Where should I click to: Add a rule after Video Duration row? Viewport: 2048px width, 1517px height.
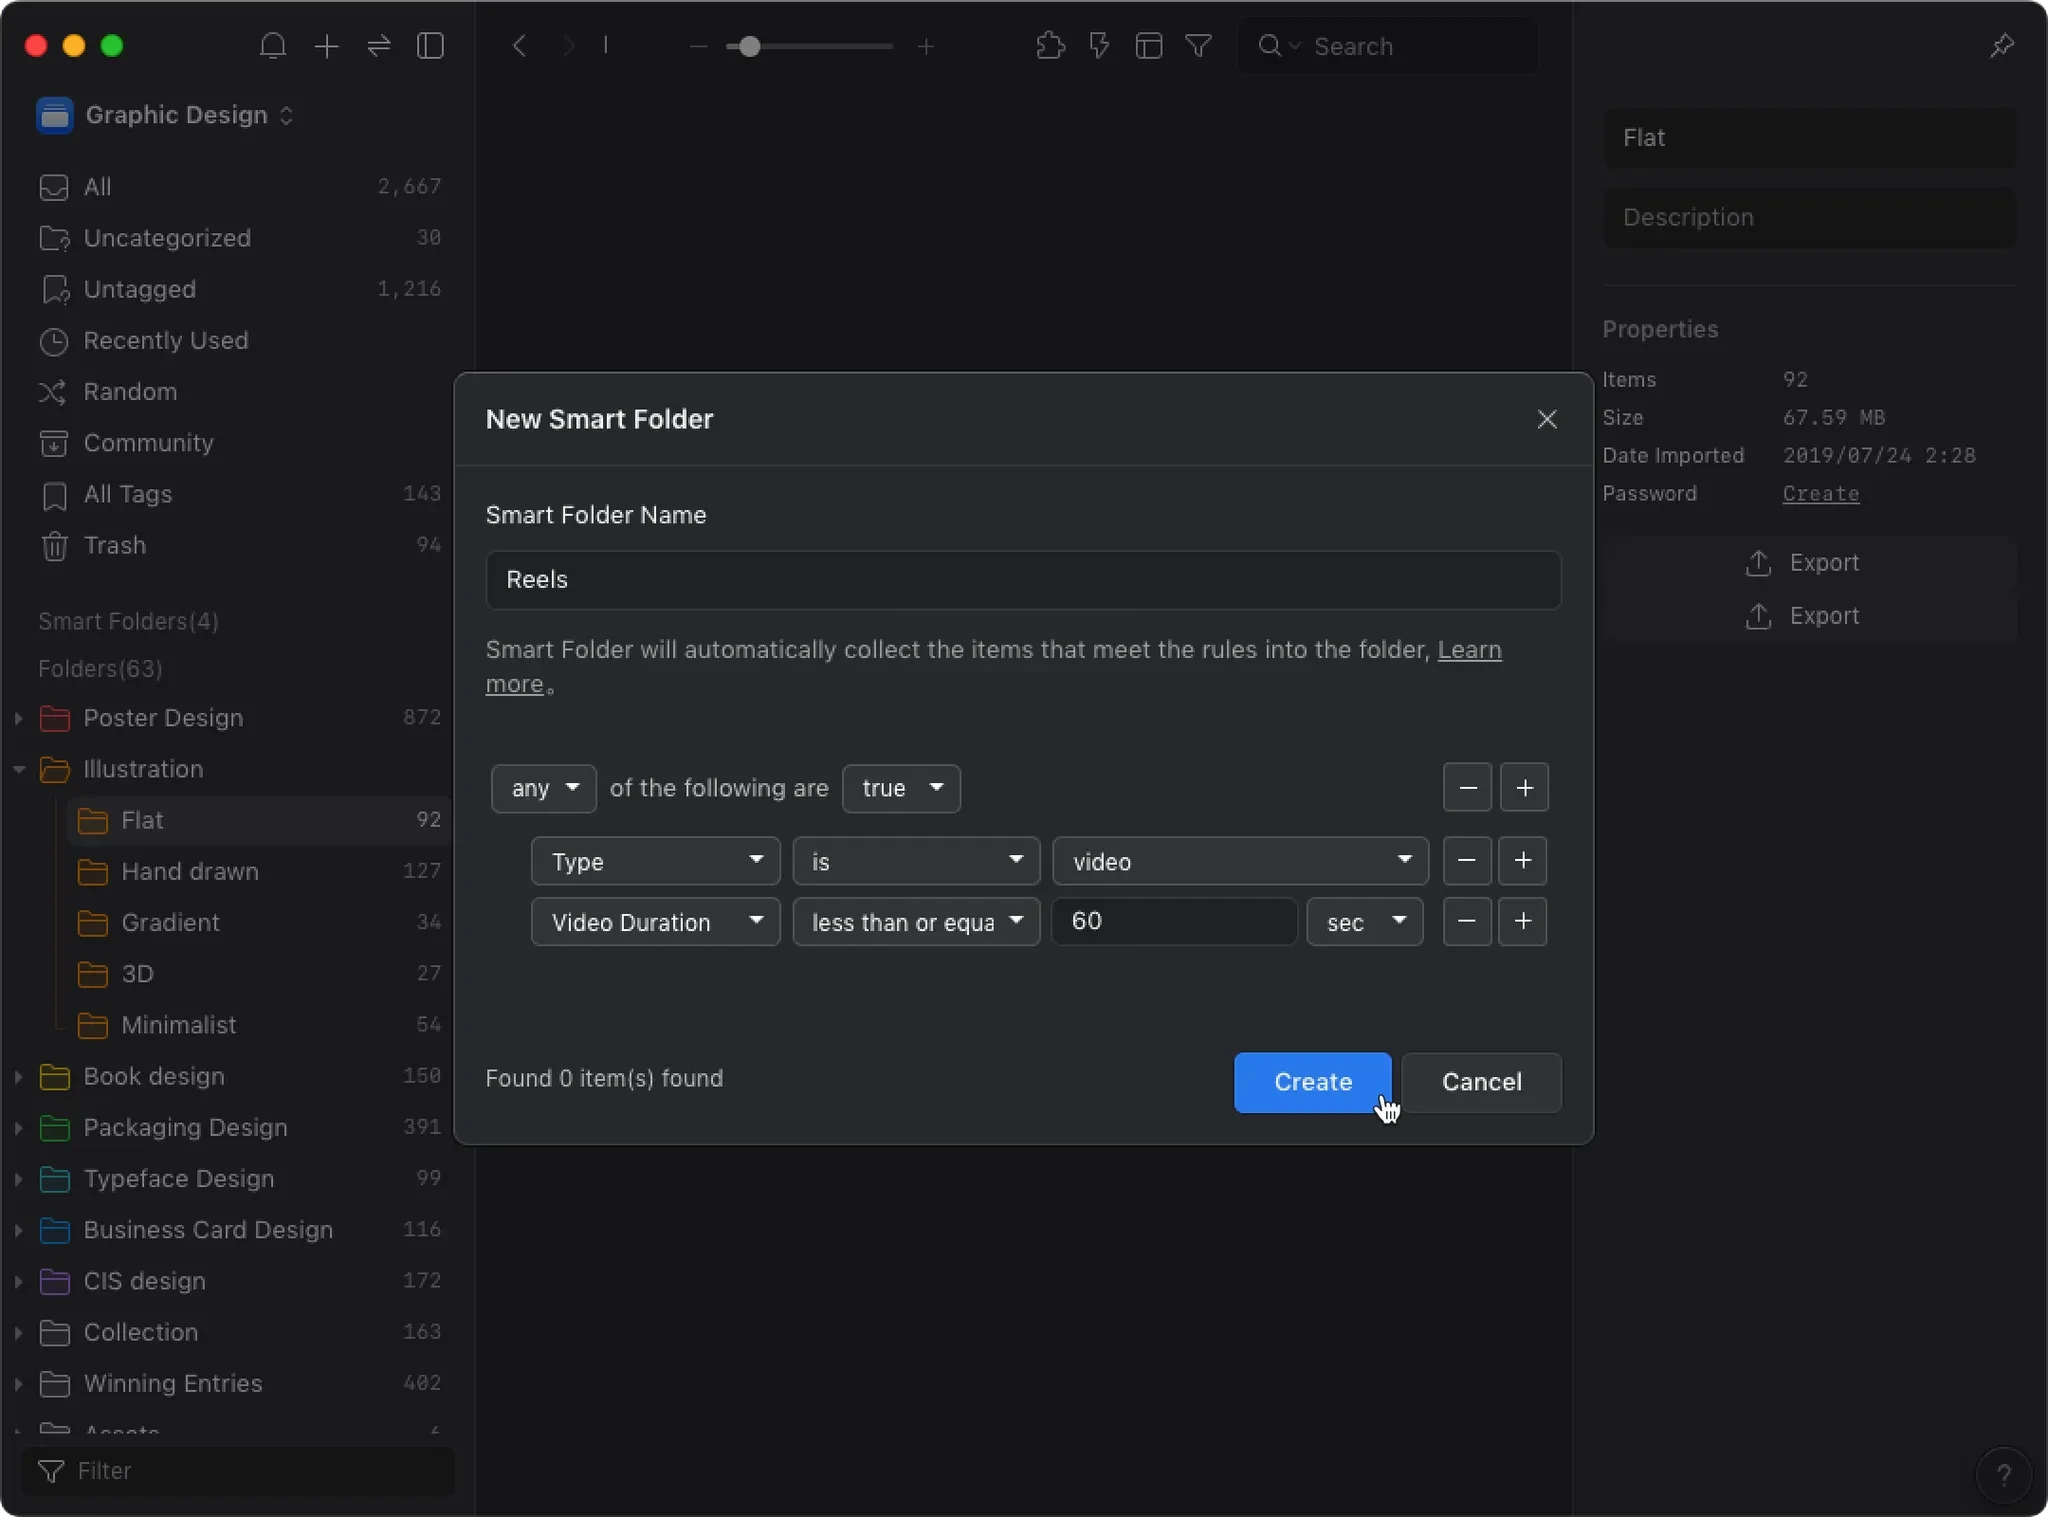point(1523,921)
